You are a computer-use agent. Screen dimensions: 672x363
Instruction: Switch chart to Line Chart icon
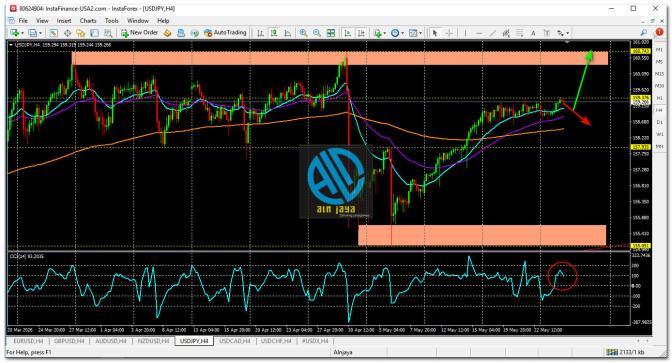tap(288, 33)
